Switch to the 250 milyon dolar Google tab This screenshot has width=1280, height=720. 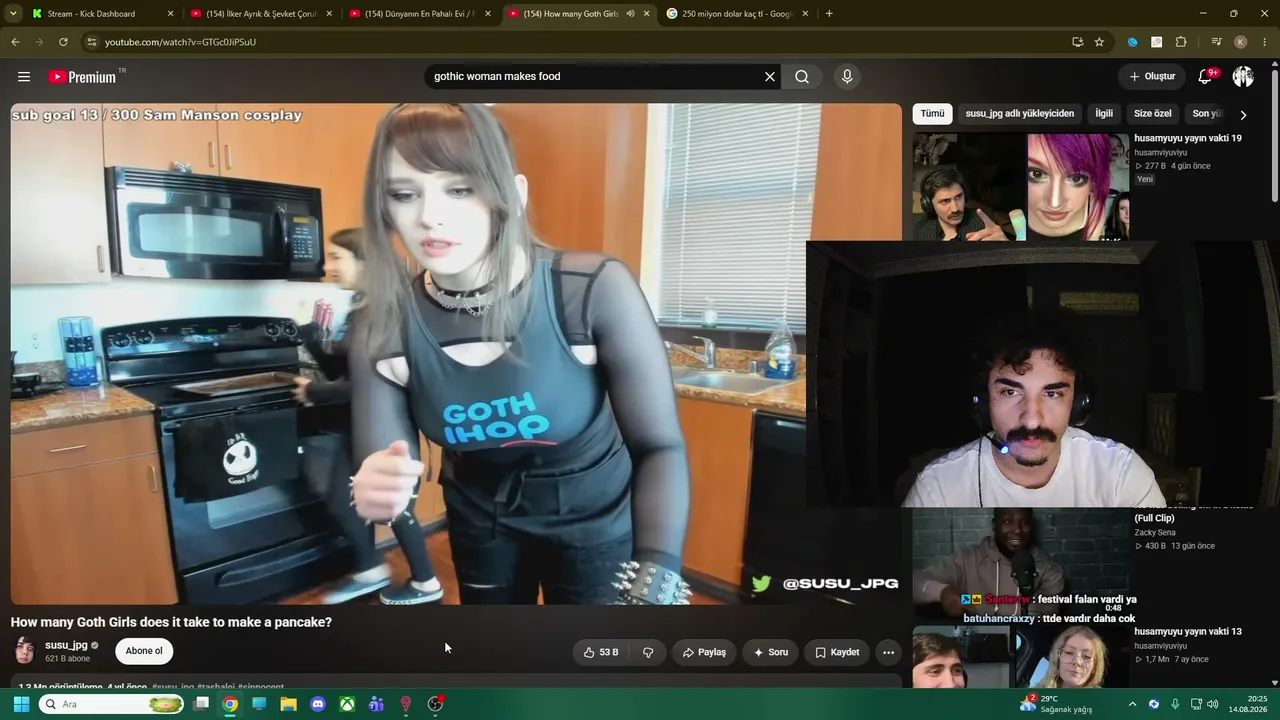[x=738, y=14]
